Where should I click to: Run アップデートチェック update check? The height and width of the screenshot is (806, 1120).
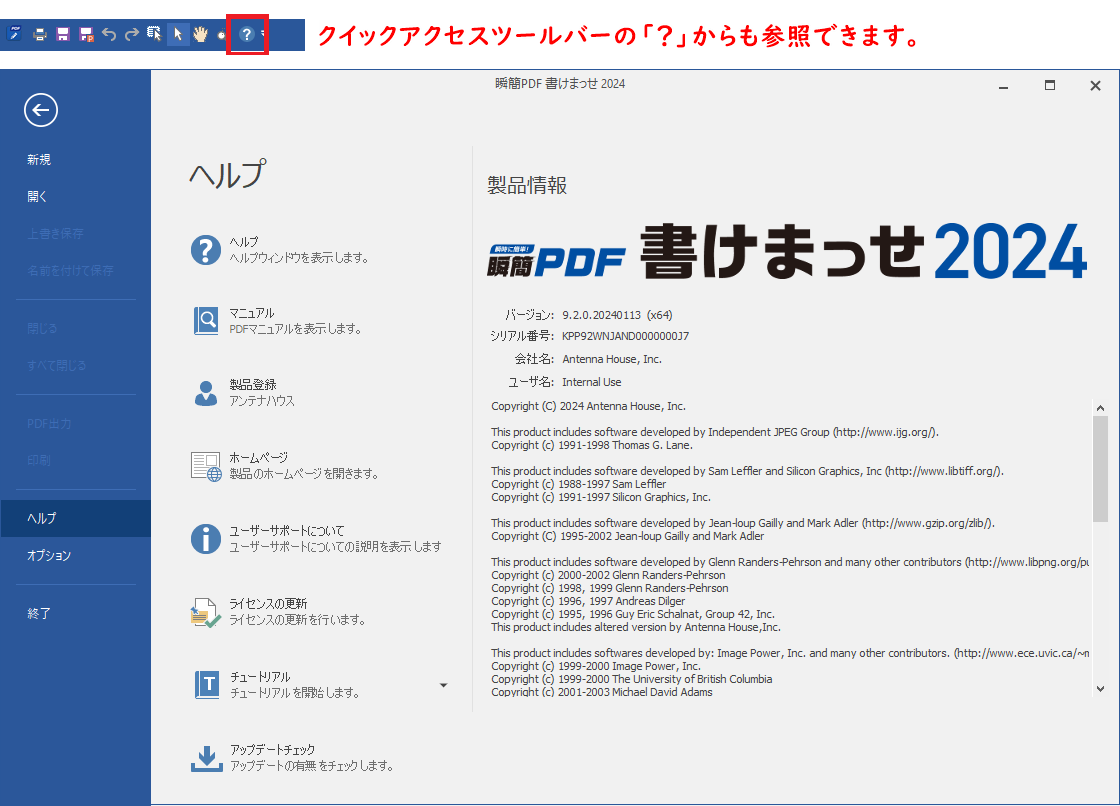292,757
